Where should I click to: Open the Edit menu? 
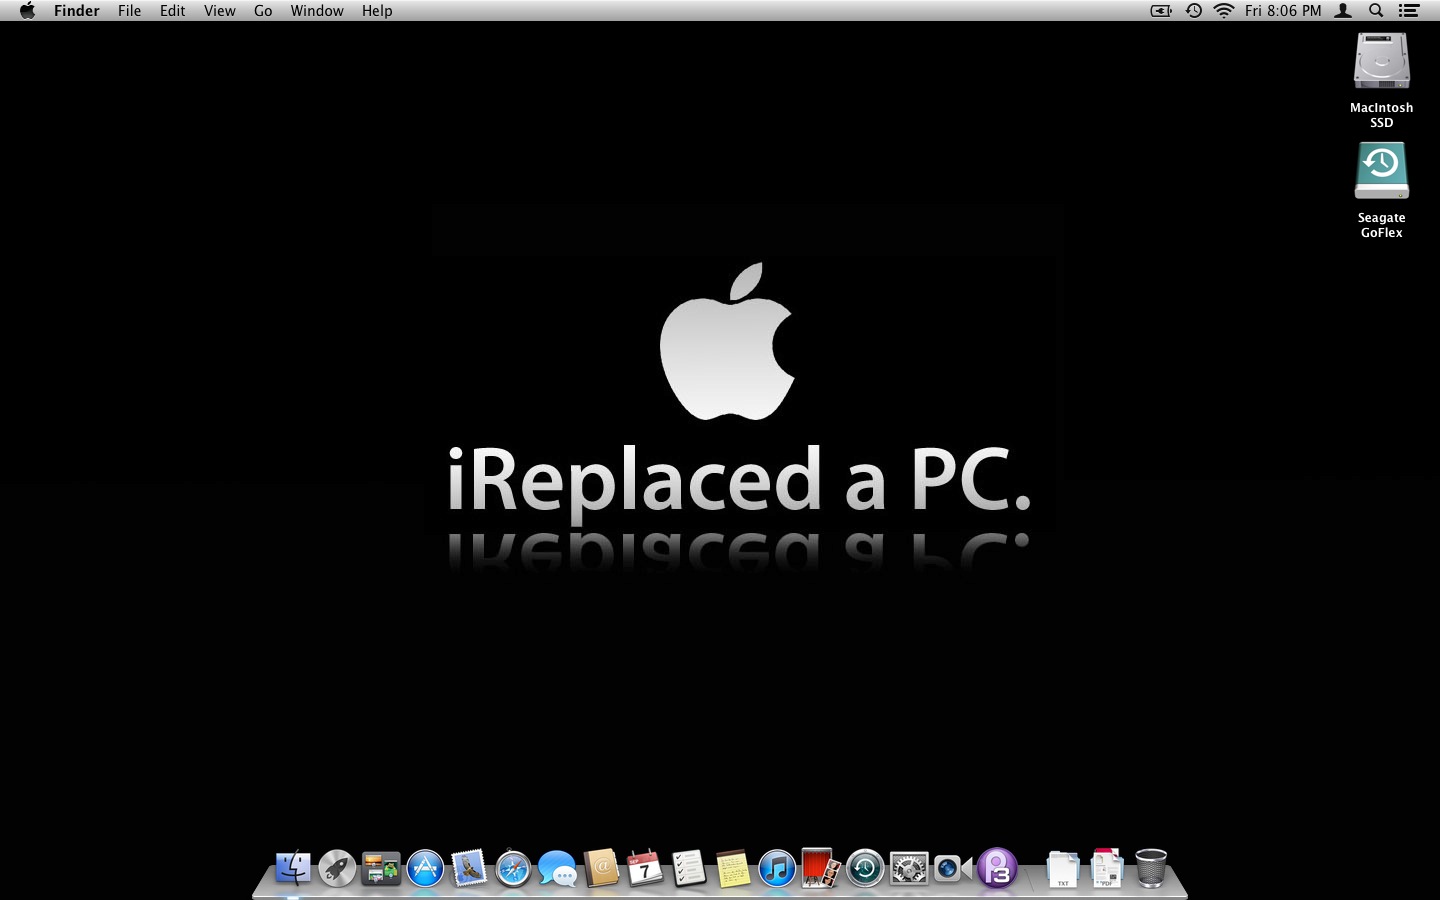[172, 11]
